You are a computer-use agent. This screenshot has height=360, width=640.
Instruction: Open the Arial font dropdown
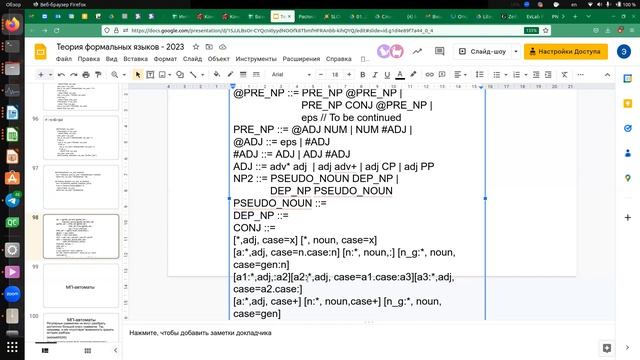pyautogui.click(x=291, y=74)
